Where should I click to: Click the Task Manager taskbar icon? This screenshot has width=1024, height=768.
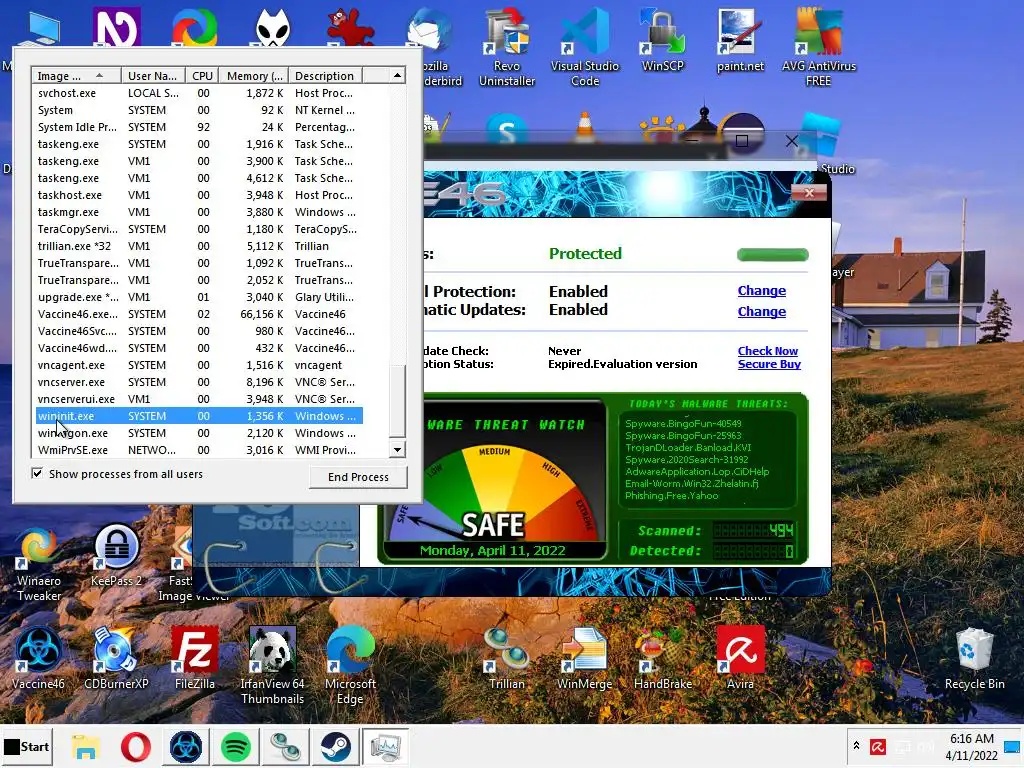(385, 747)
